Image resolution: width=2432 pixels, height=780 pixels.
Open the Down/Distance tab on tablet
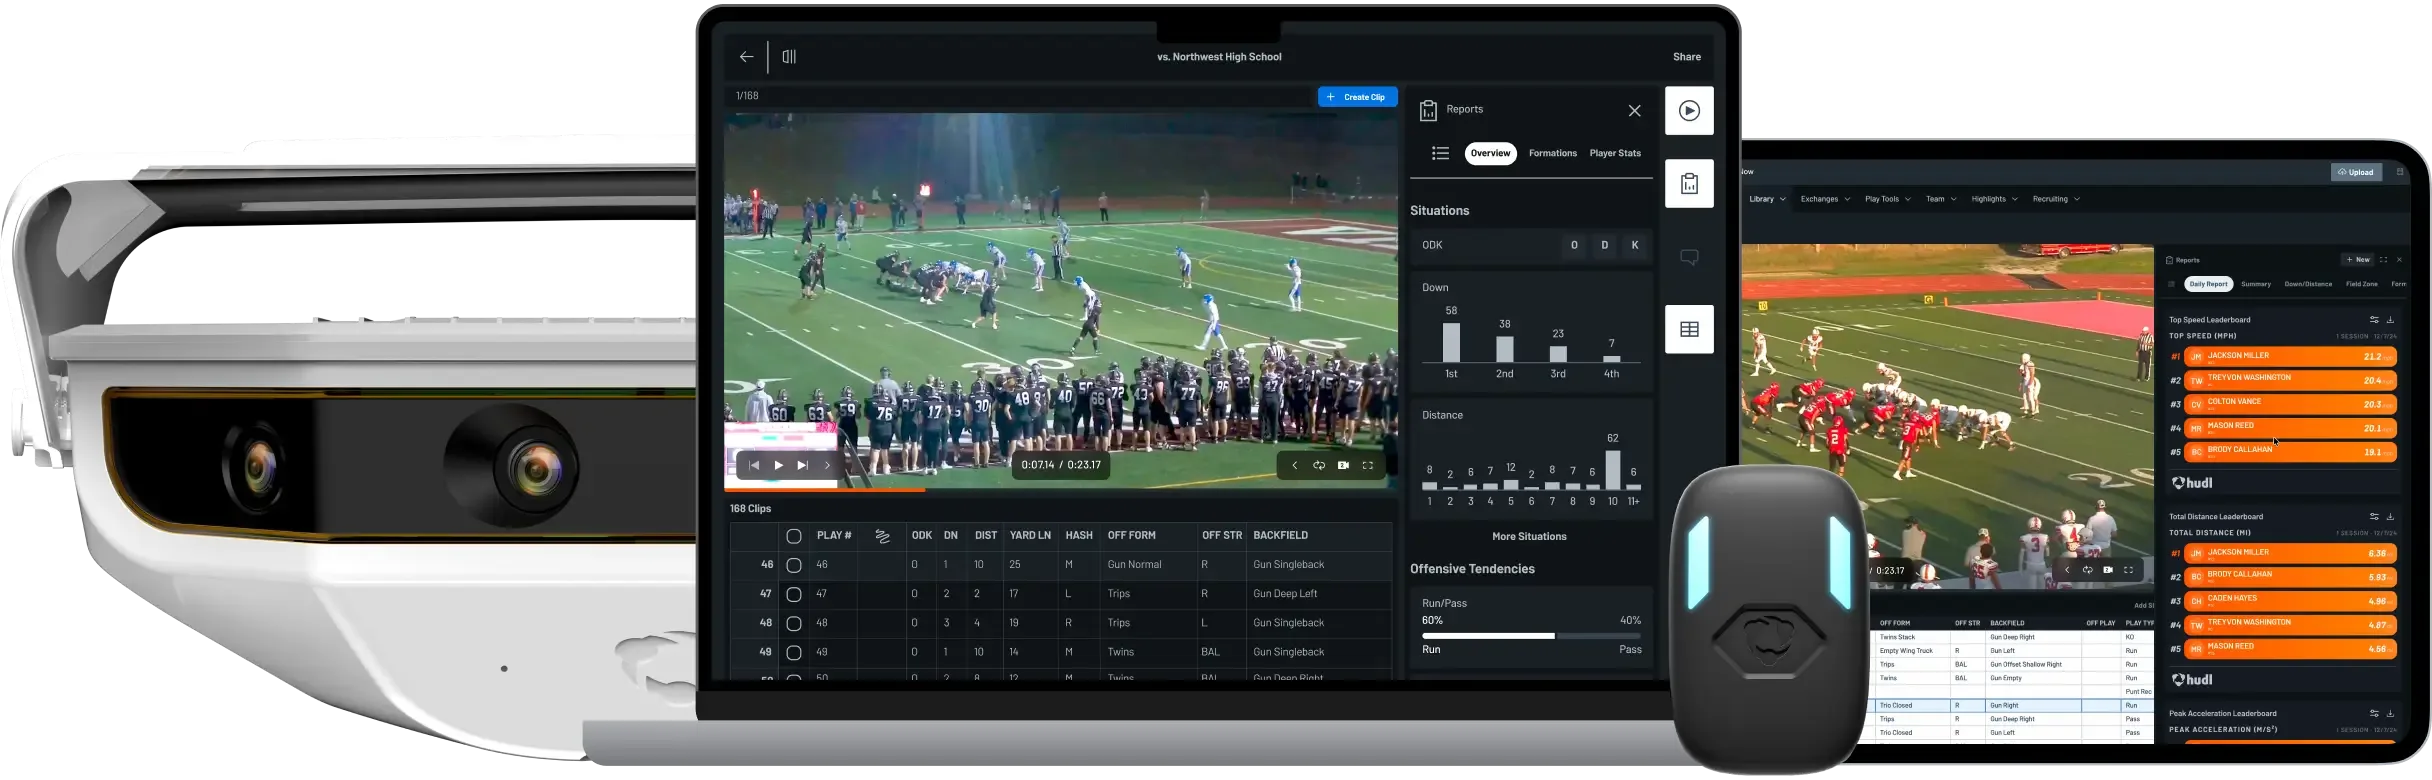point(2308,284)
